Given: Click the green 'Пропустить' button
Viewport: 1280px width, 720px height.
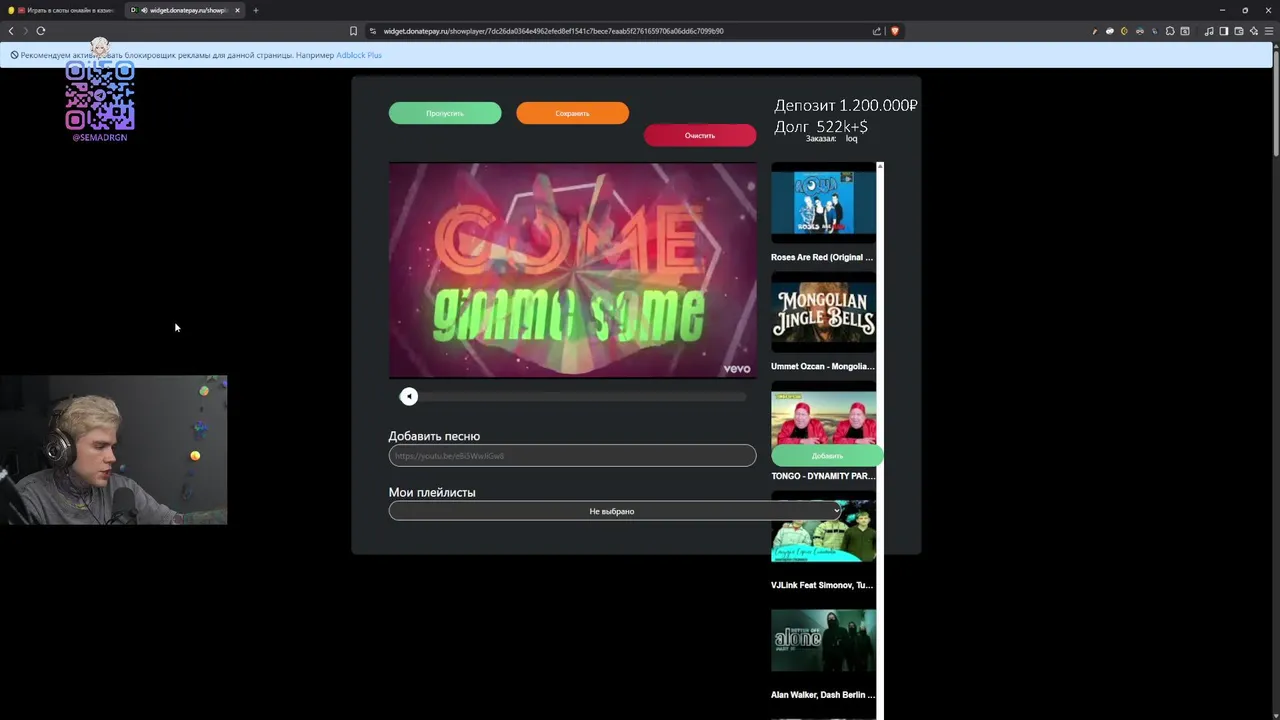Looking at the screenshot, I should [445, 113].
